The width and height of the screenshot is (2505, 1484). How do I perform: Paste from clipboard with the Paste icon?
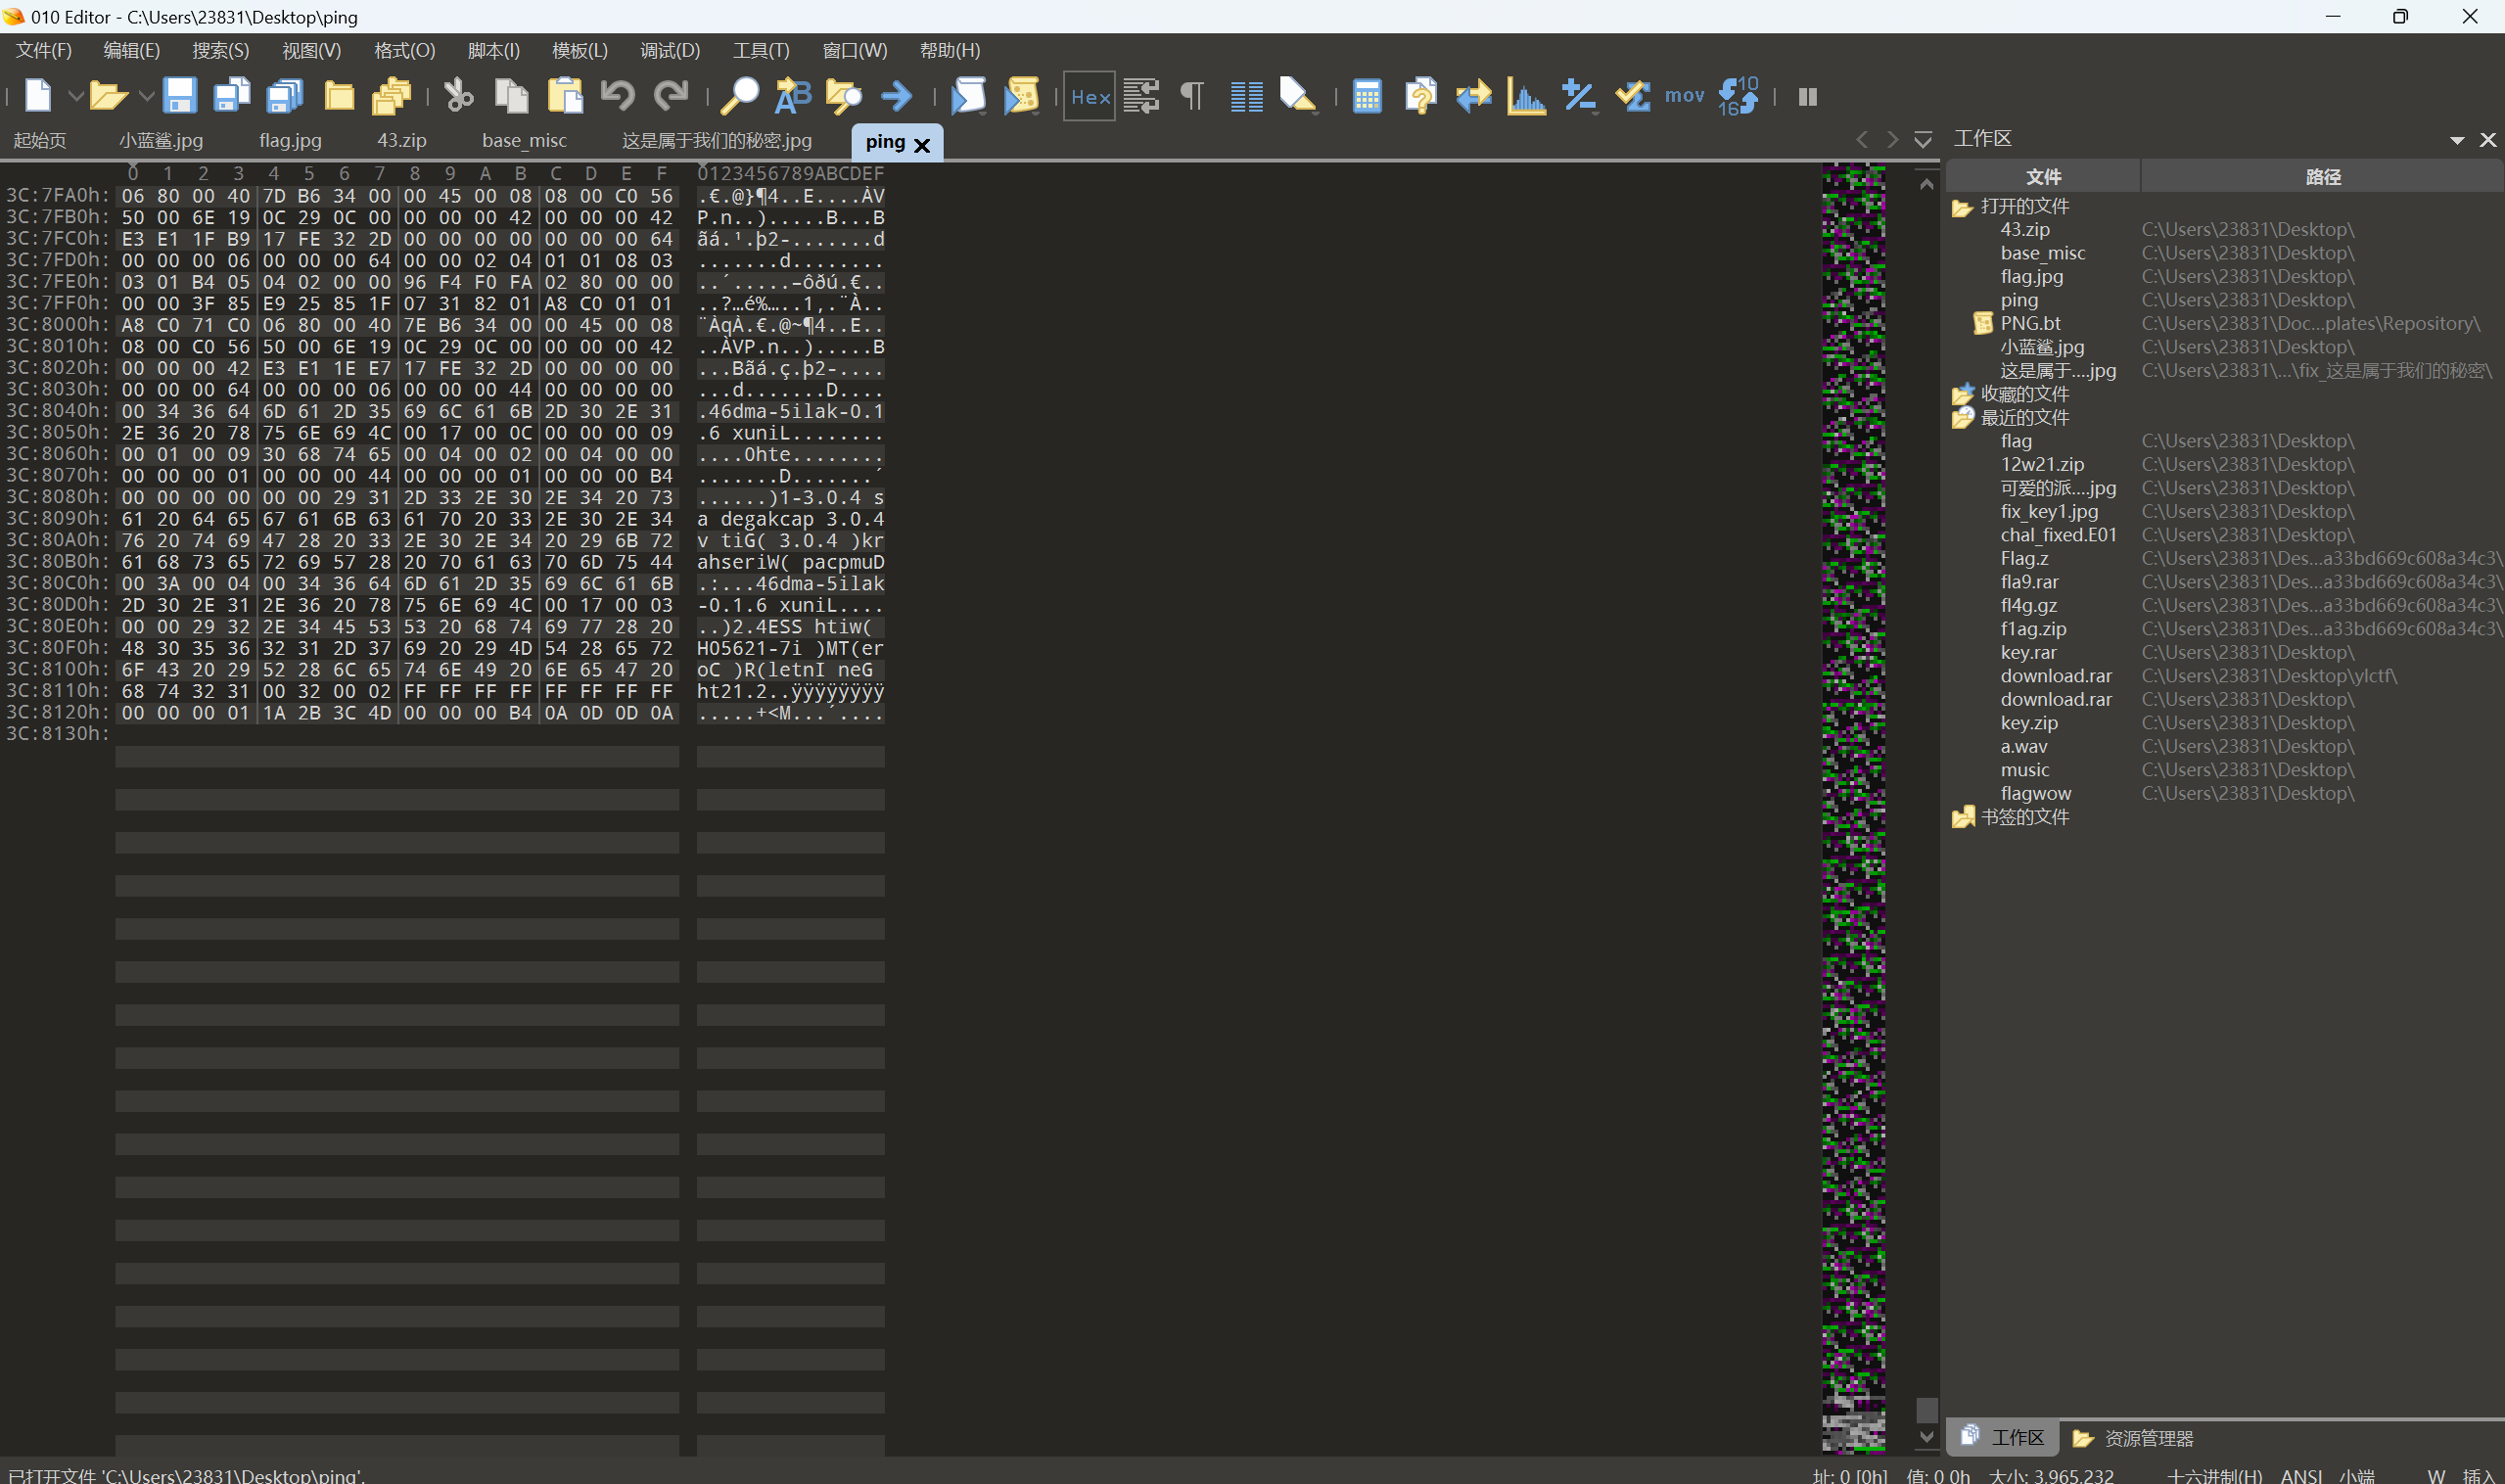565,96
